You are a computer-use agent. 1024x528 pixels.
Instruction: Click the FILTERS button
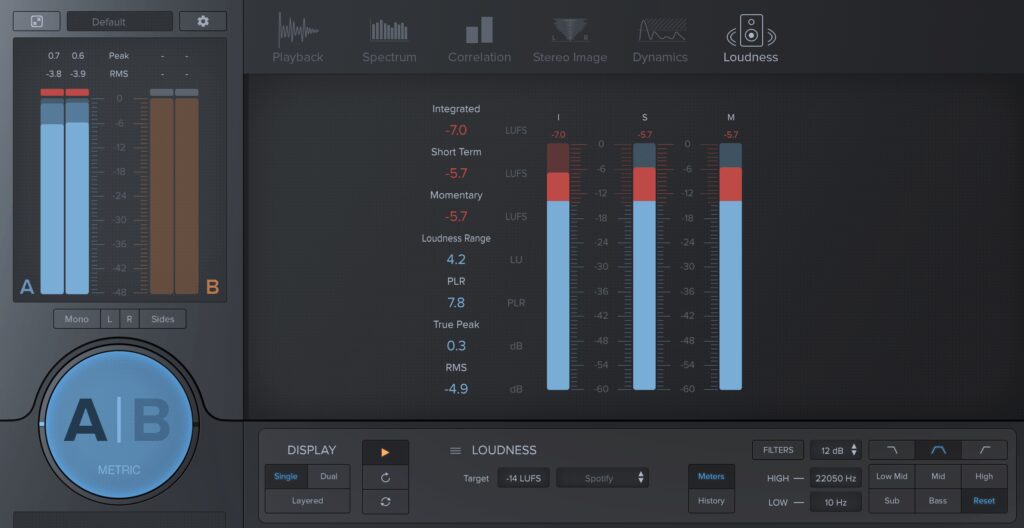(x=778, y=451)
